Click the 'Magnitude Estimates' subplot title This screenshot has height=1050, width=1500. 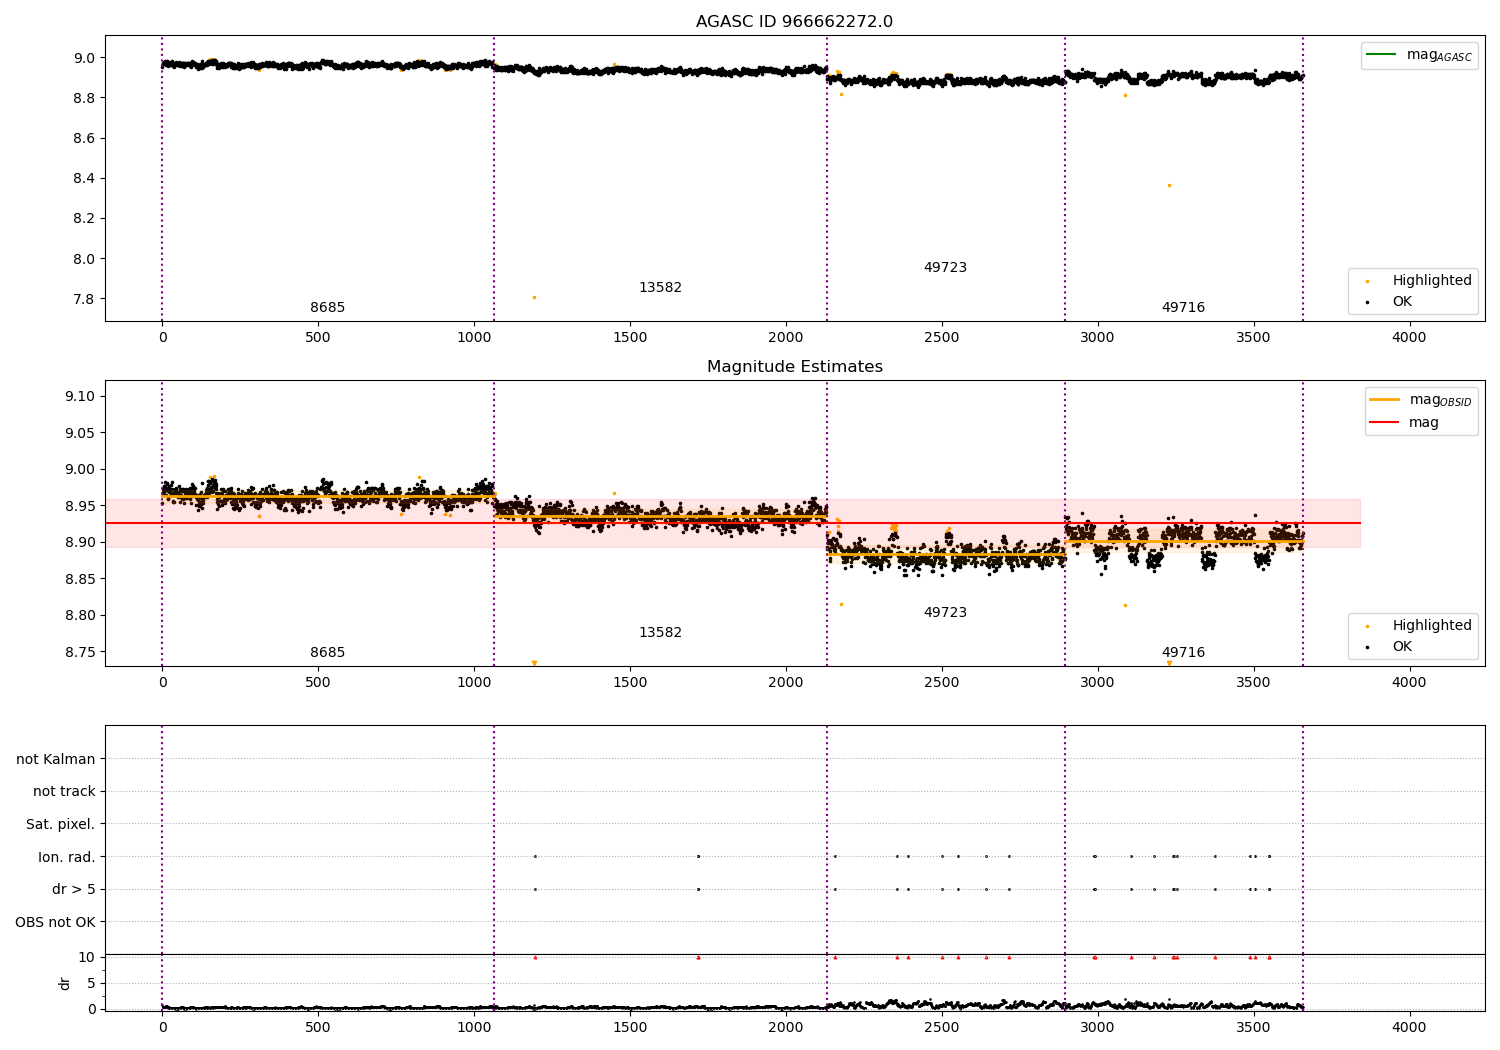[794, 367]
